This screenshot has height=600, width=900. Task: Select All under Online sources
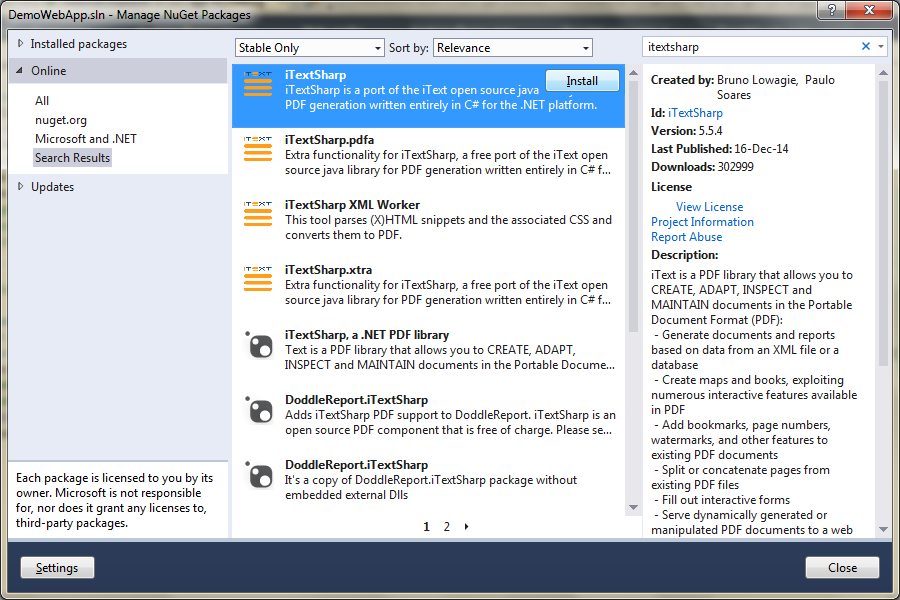[x=42, y=100]
